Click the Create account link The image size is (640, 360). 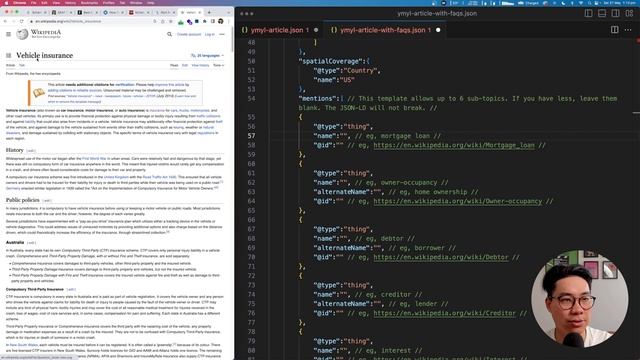click(x=189, y=34)
